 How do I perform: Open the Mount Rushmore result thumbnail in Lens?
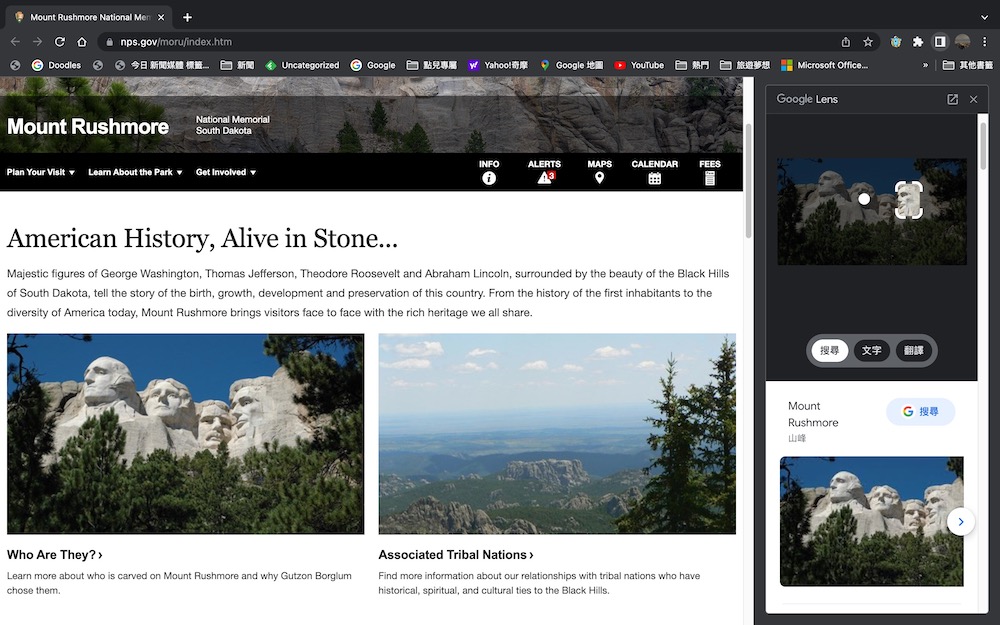click(x=871, y=521)
